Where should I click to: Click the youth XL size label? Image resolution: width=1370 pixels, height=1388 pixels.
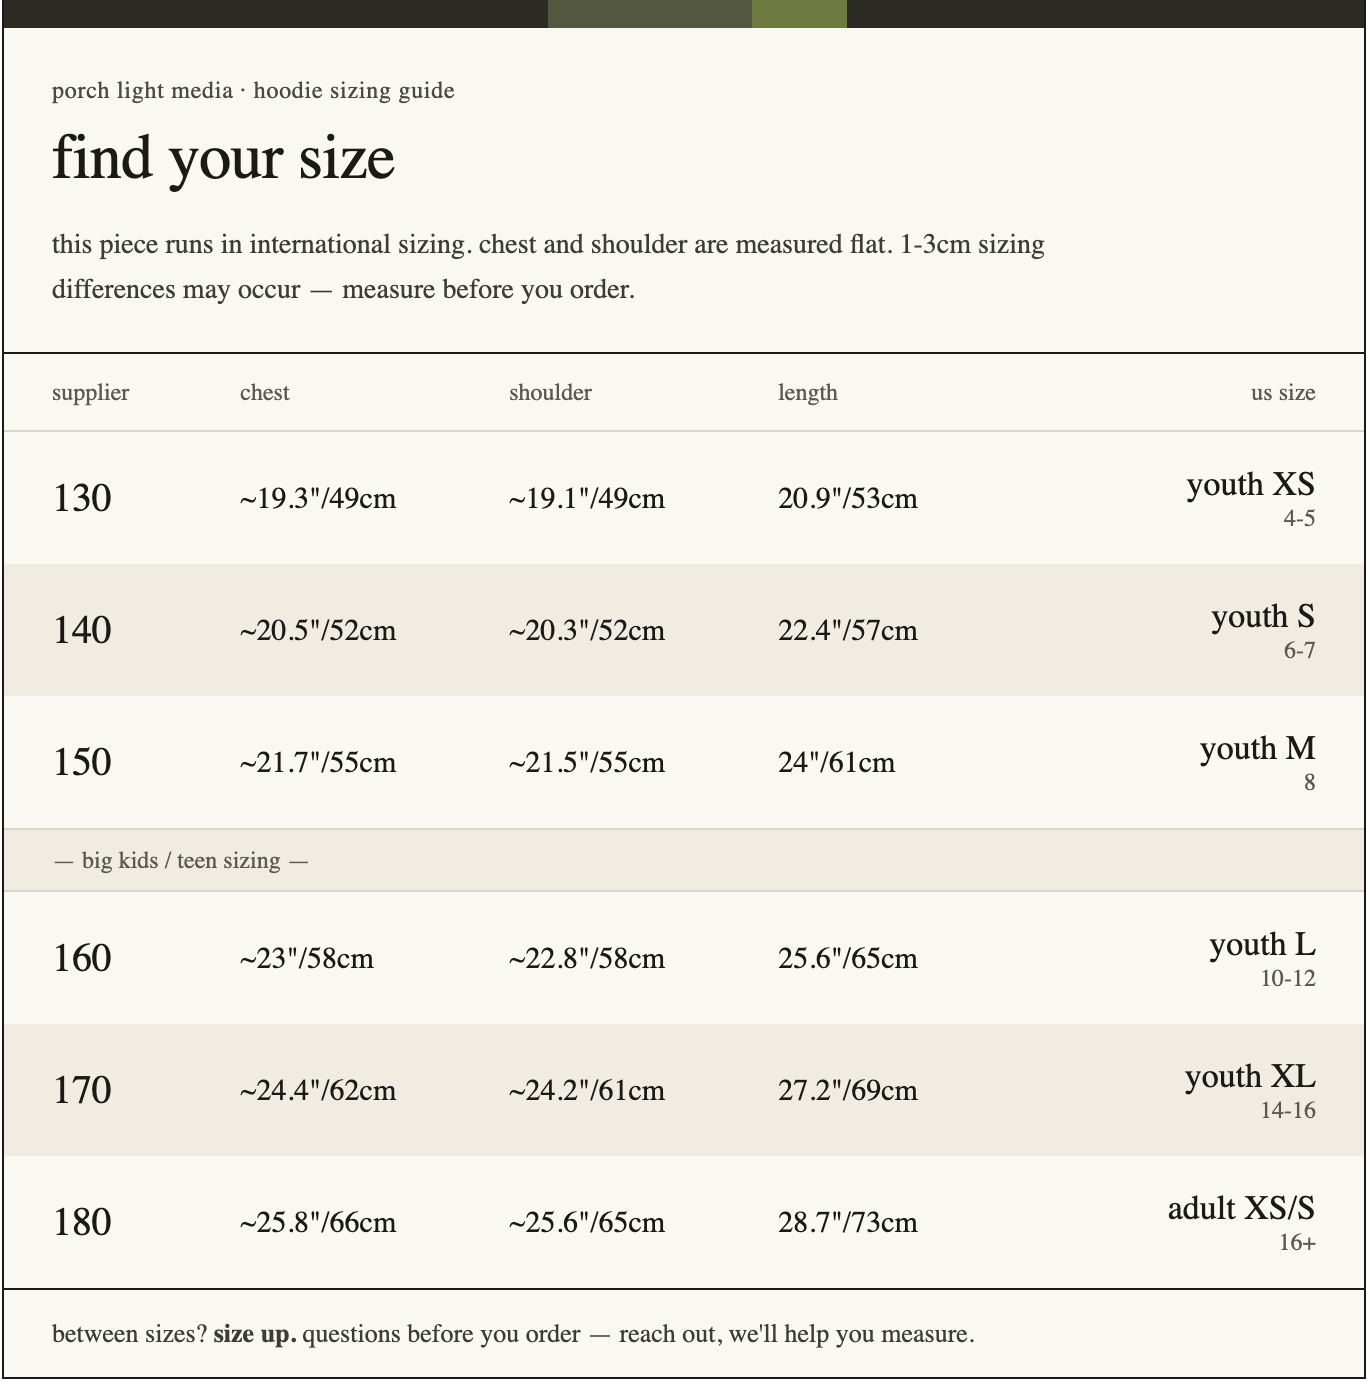click(x=1250, y=1076)
